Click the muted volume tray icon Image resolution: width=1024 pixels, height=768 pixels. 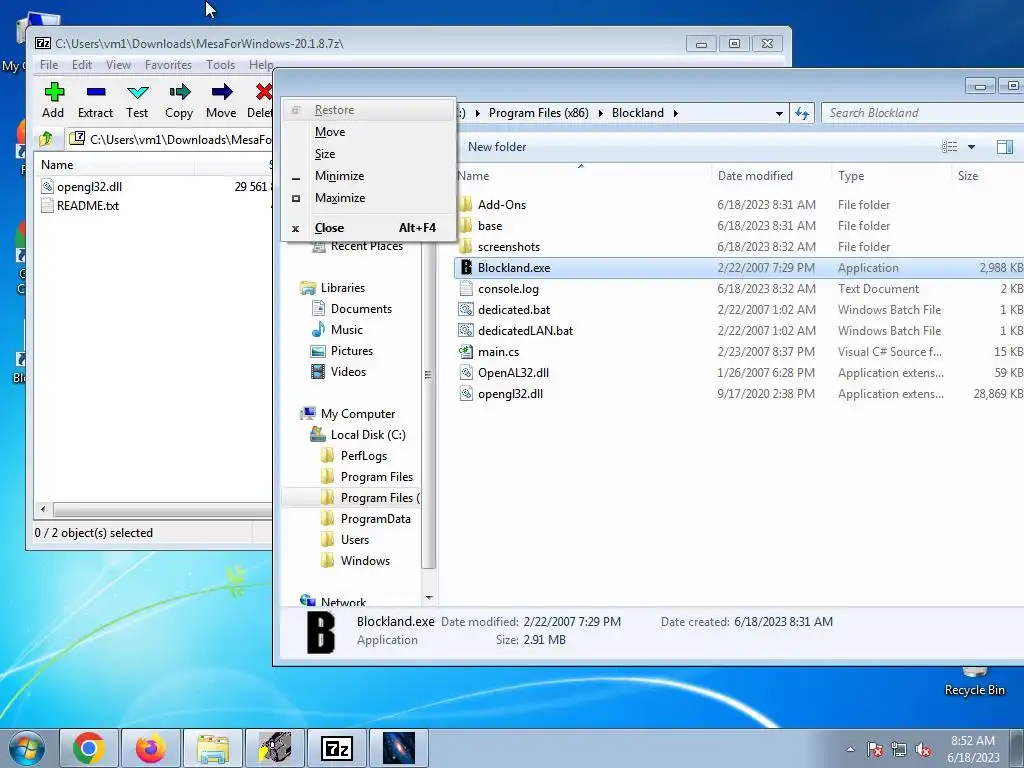923,750
